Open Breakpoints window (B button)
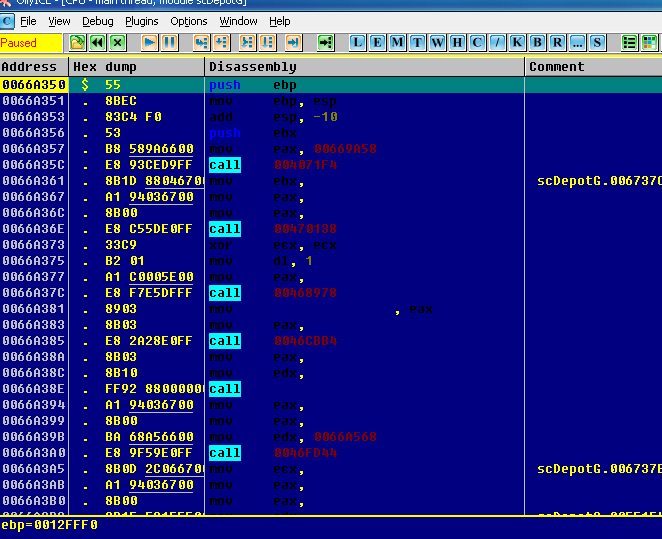The image size is (662, 539). [537, 43]
